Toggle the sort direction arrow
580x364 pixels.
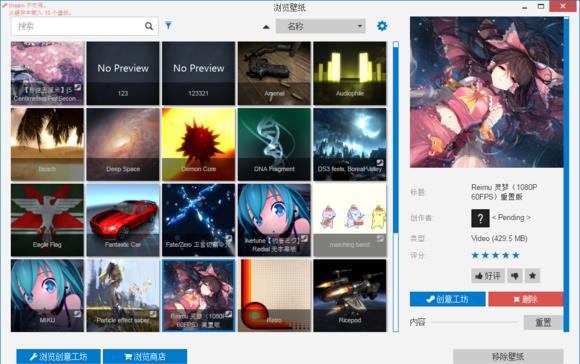266,27
